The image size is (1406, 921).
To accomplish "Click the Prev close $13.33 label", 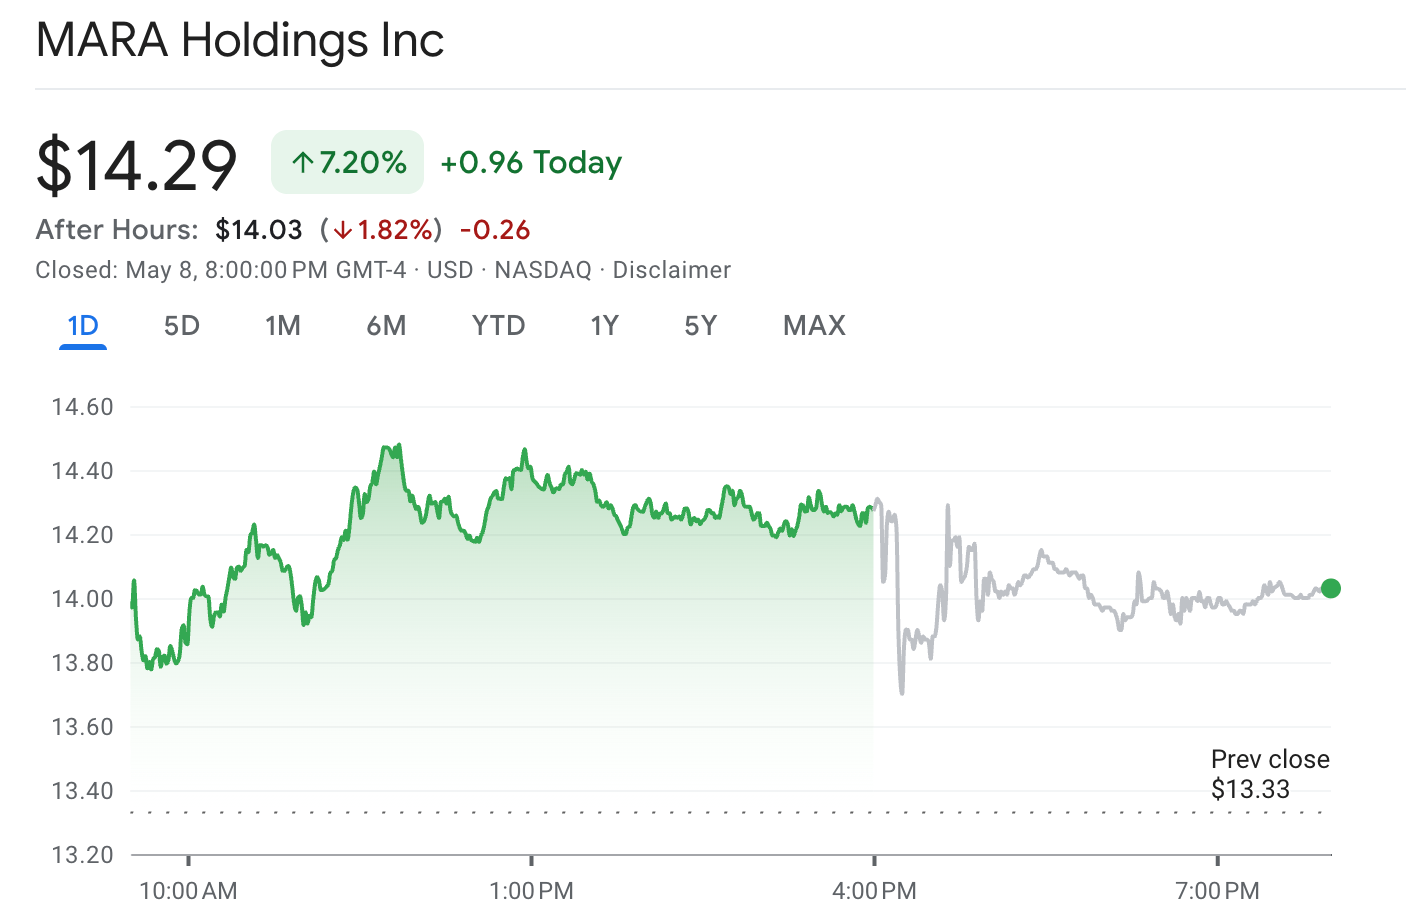I will (x=1270, y=774).
